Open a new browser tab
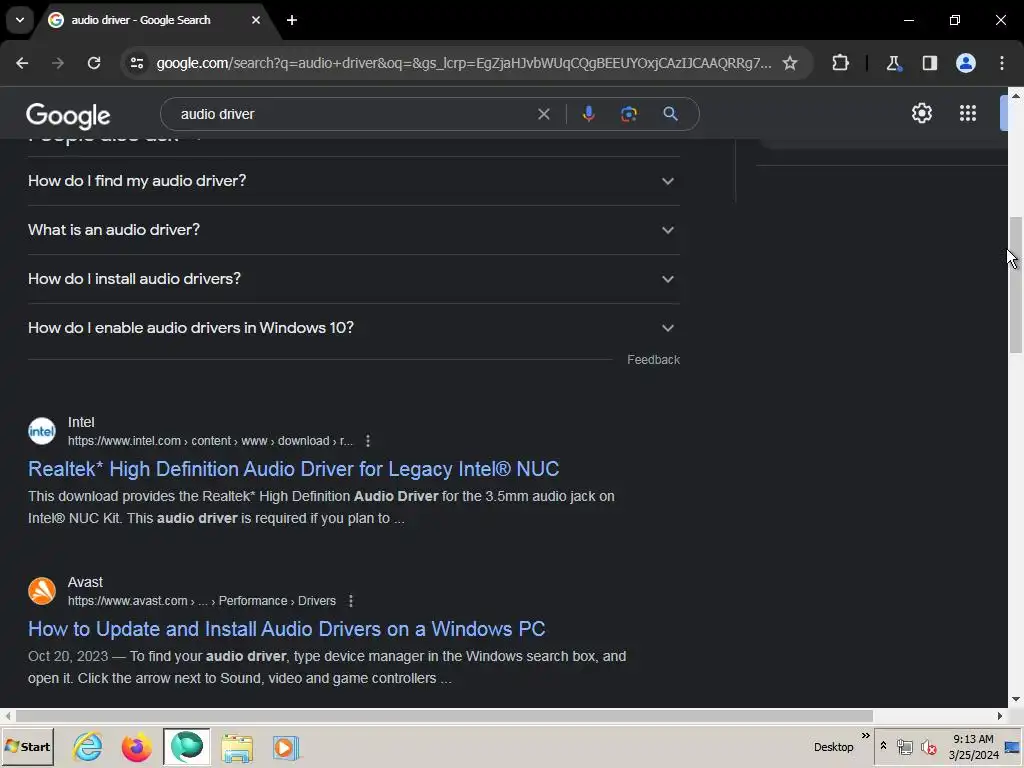Screen dimensions: 1024x768 (292, 20)
